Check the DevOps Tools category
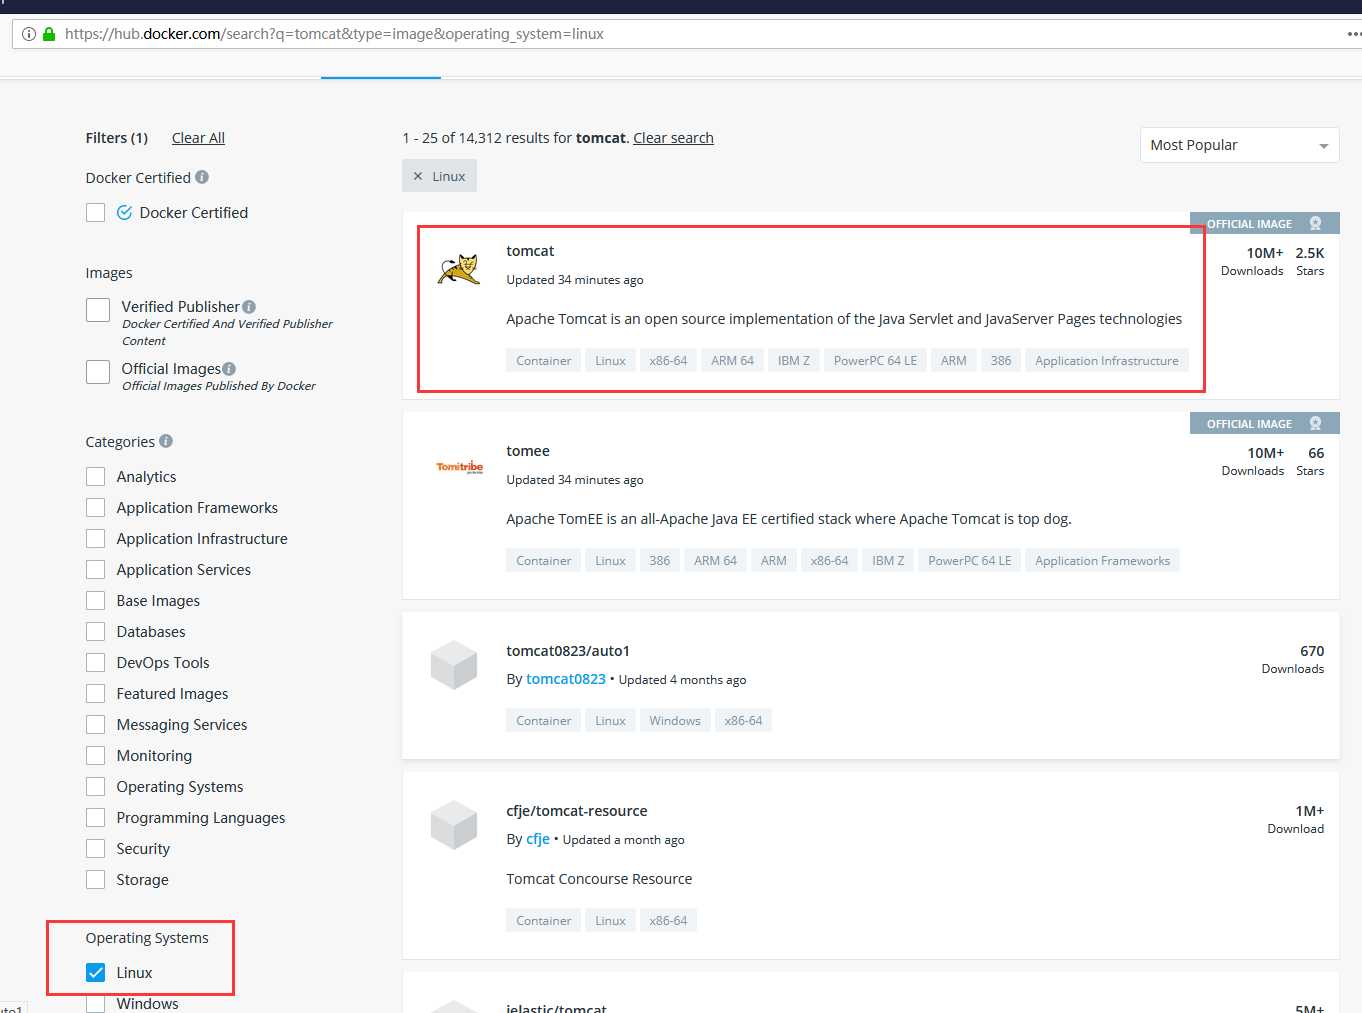The height and width of the screenshot is (1013, 1362). (96, 663)
